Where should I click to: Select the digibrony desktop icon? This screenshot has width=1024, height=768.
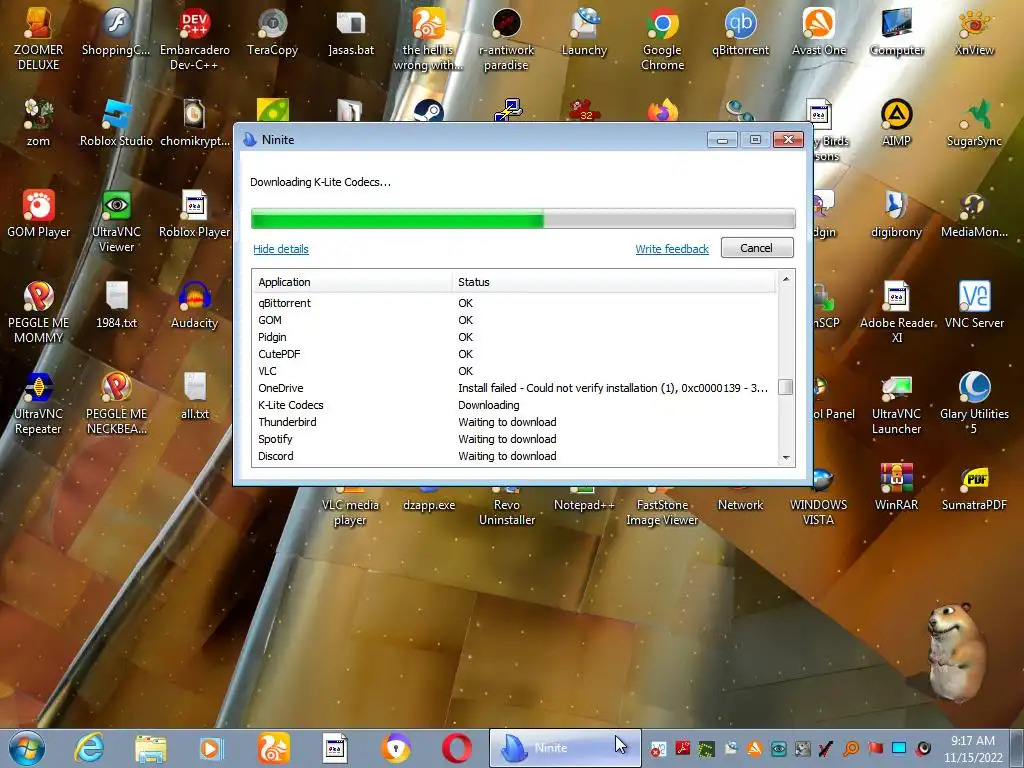897,214
